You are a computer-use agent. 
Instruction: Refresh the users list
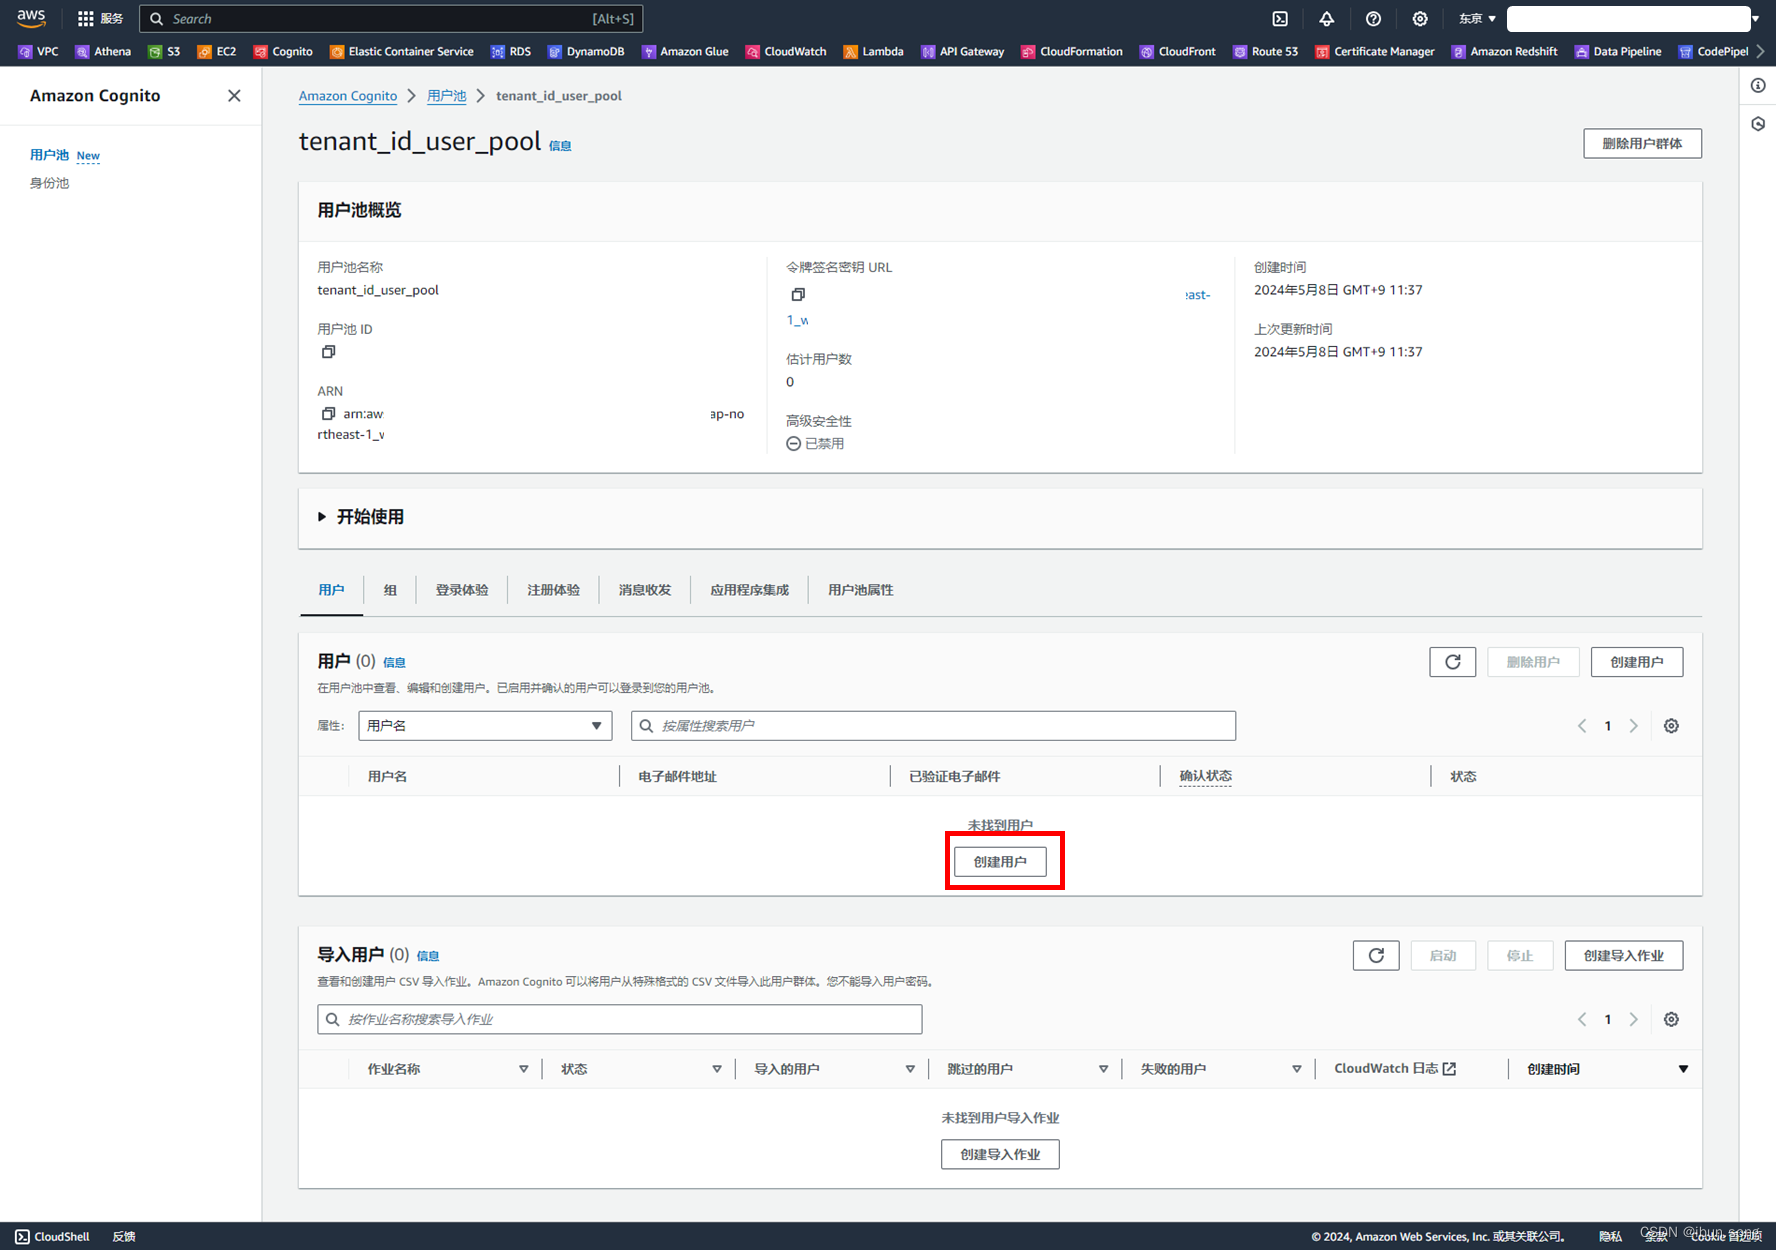(x=1453, y=662)
